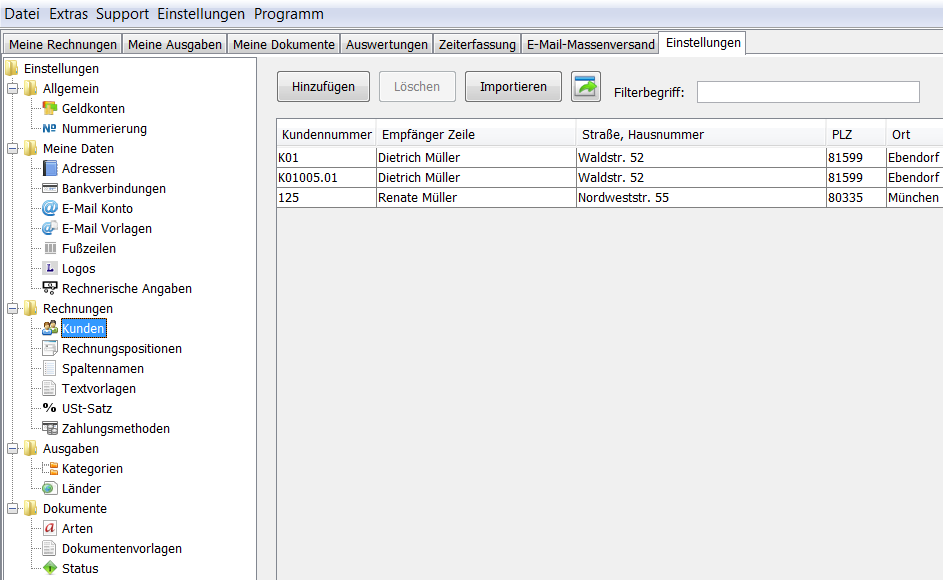Click the USt-Satz percent icon
The width and height of the screenshot is (943, 580).
point(50,409)
